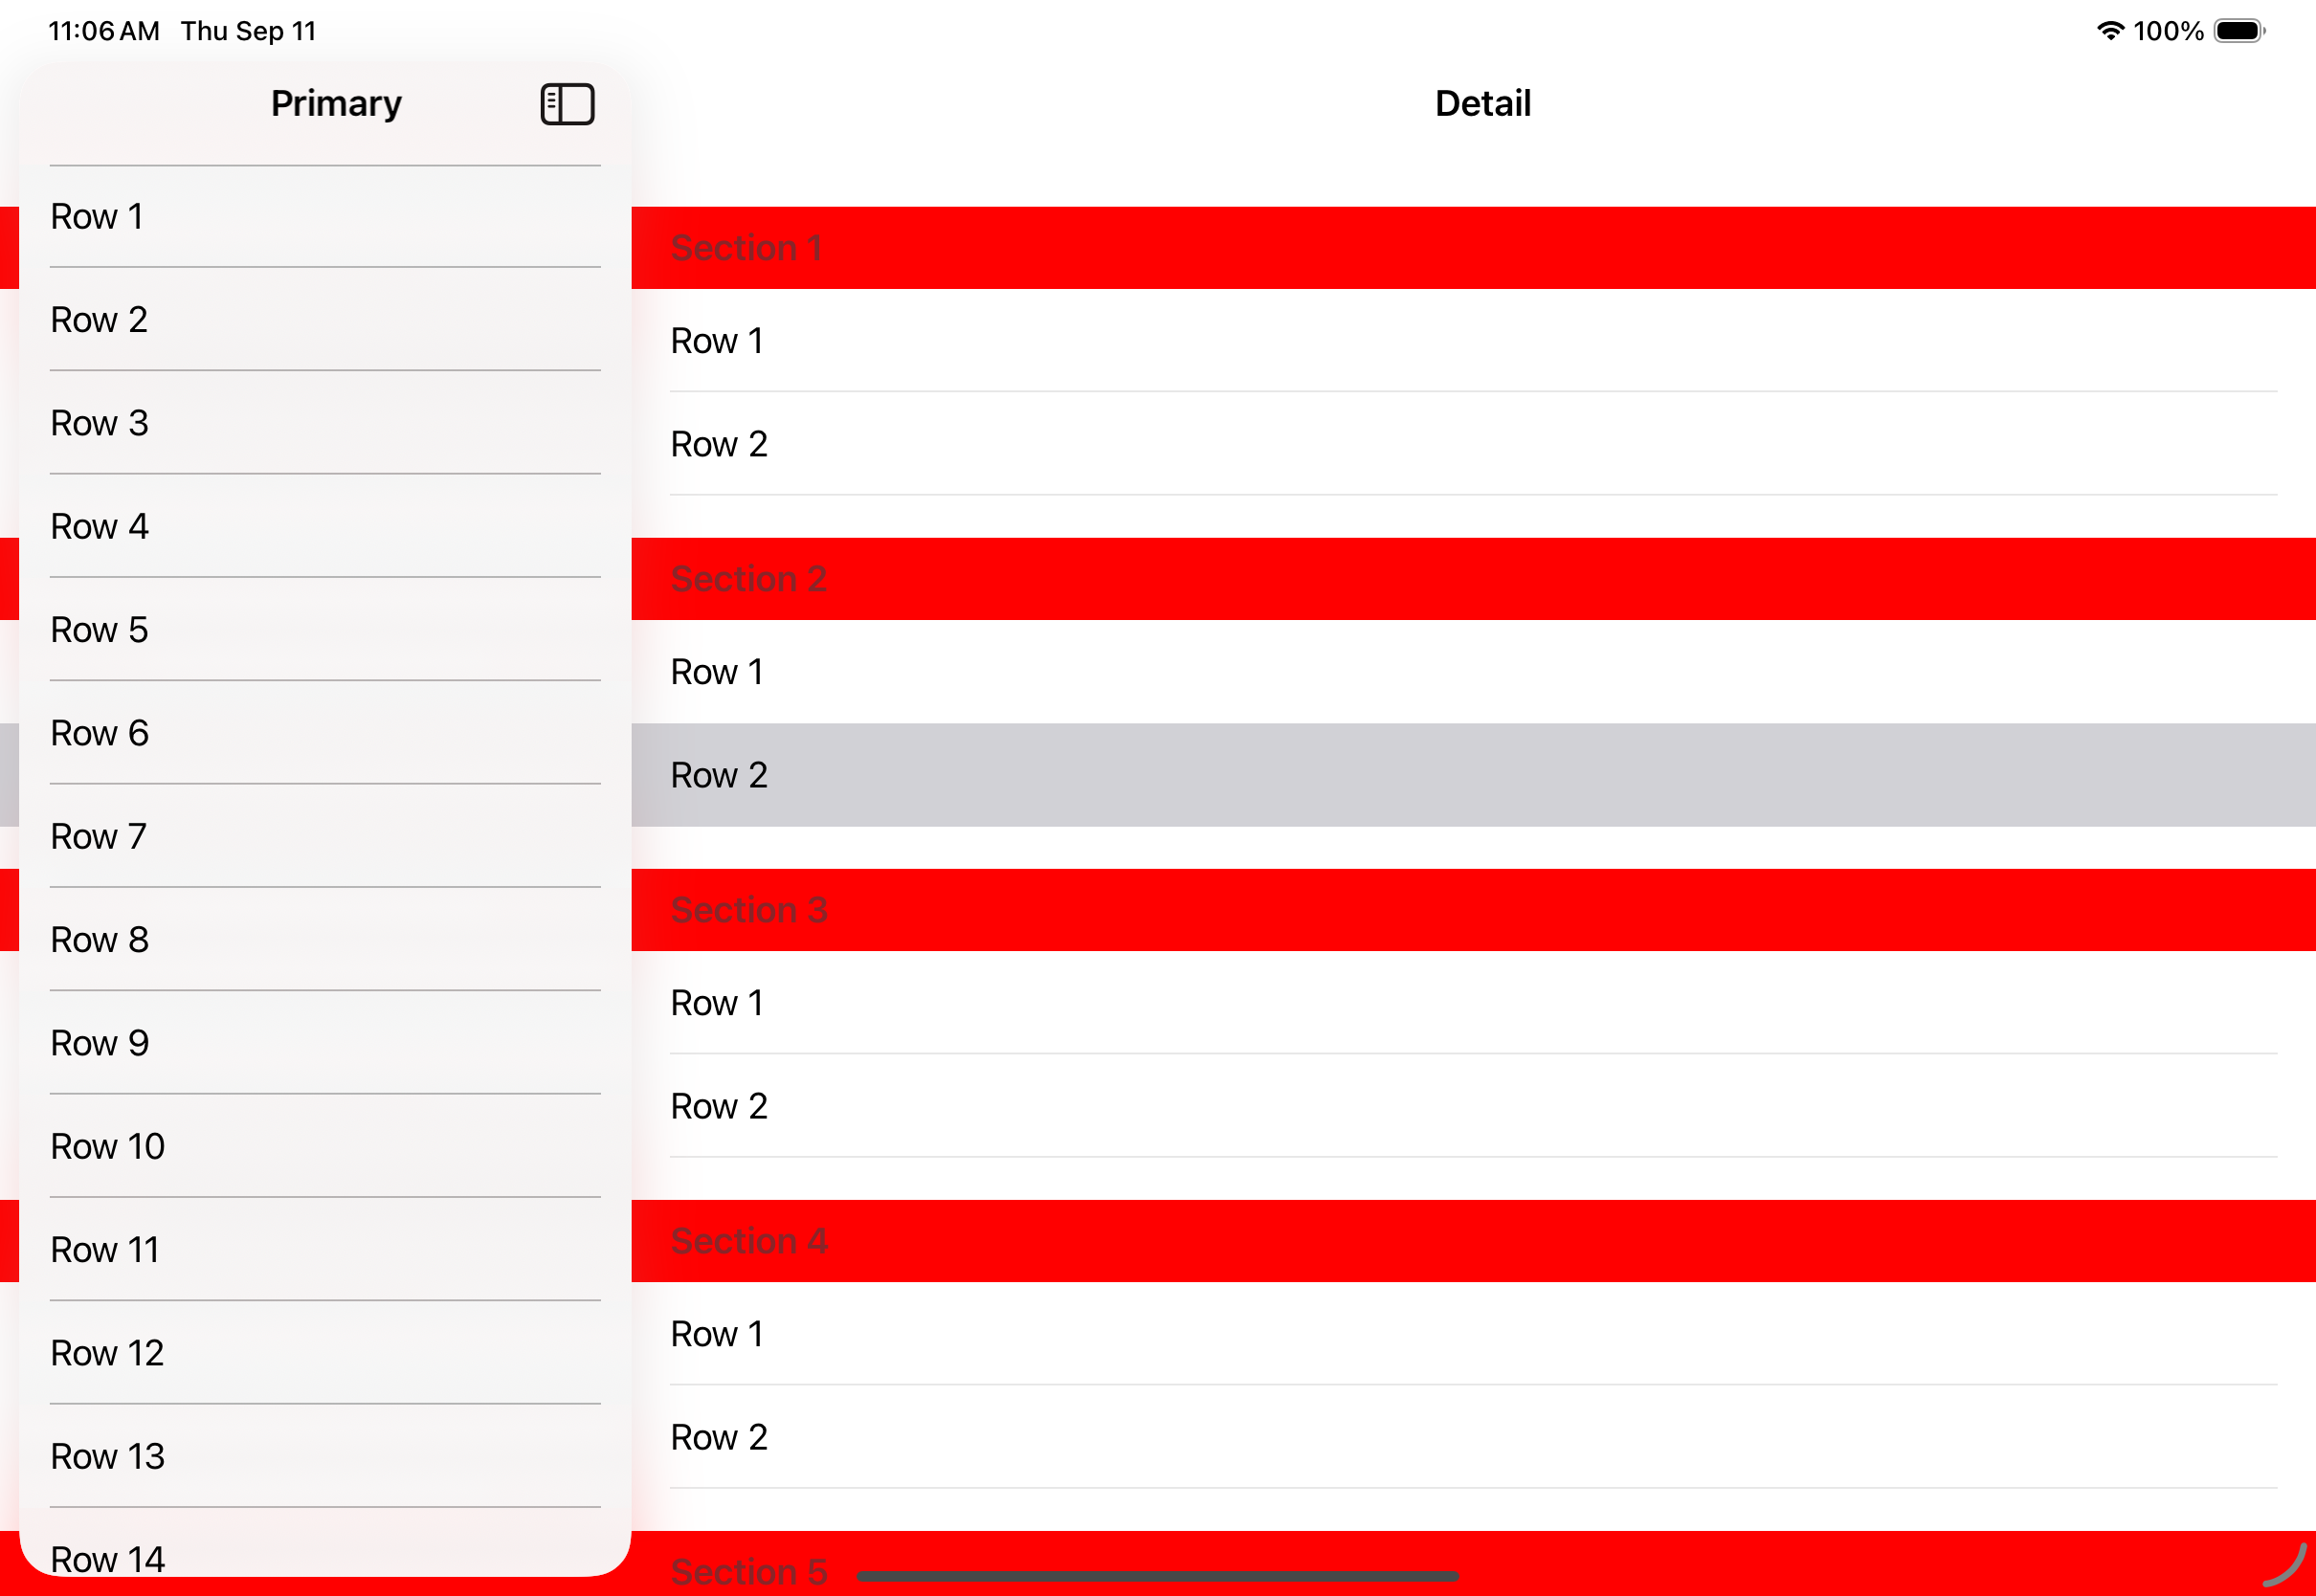Toggle the sidebar visibility icon

point(567,104)
